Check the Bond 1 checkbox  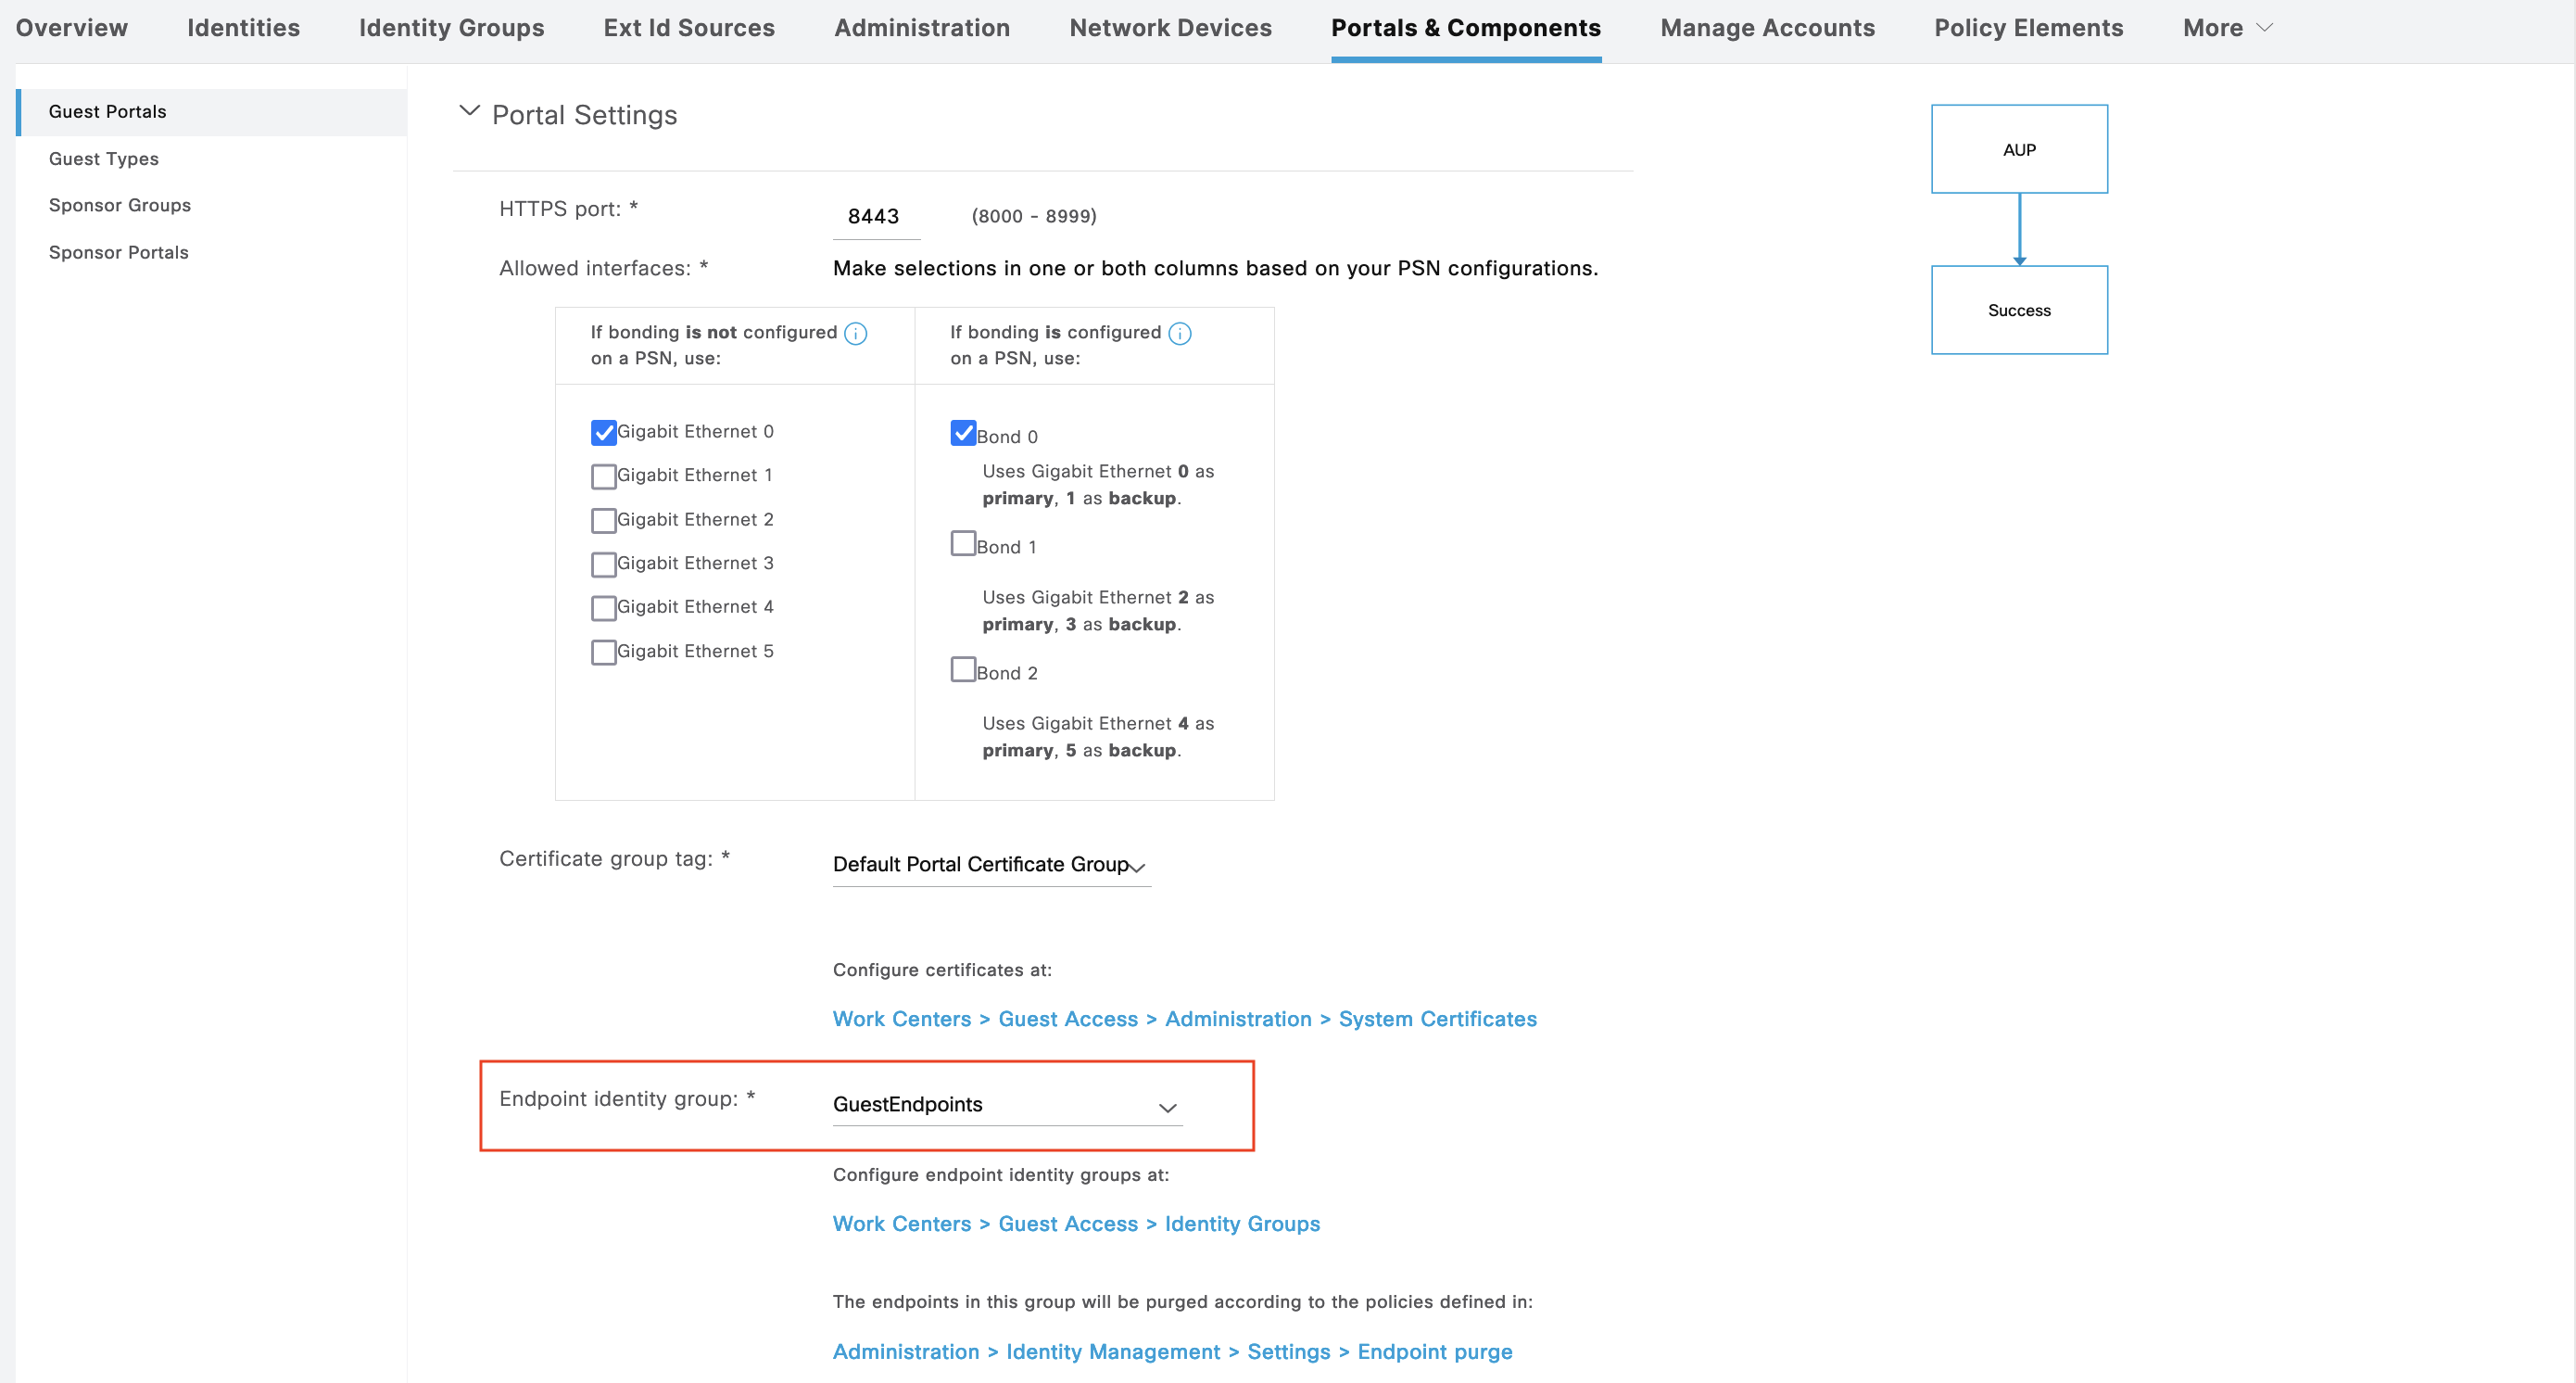[x=962, y=543]
